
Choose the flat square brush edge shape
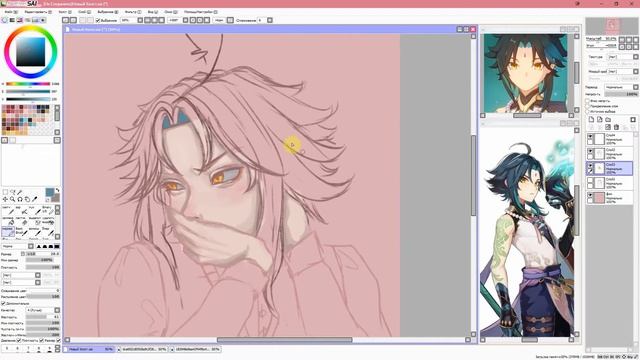pyautogui.click(x=57, y=247)
